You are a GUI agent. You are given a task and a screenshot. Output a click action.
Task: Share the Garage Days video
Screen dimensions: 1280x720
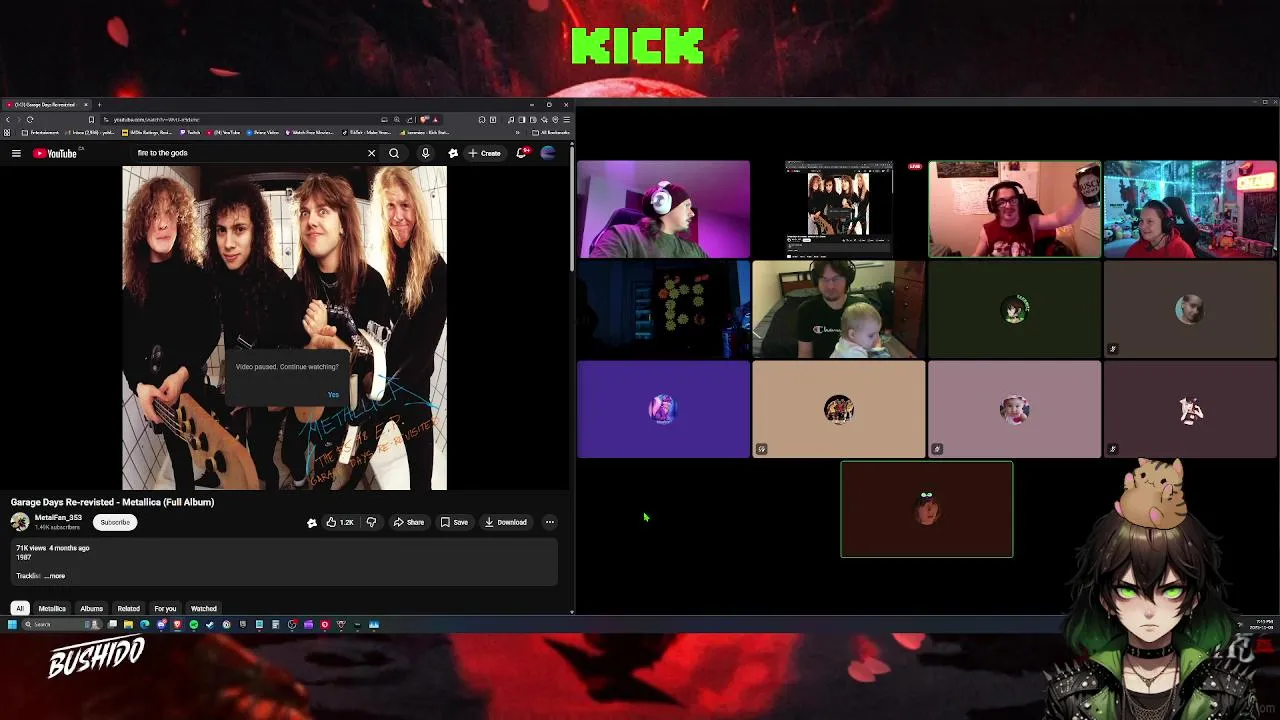tap(409, 522)
